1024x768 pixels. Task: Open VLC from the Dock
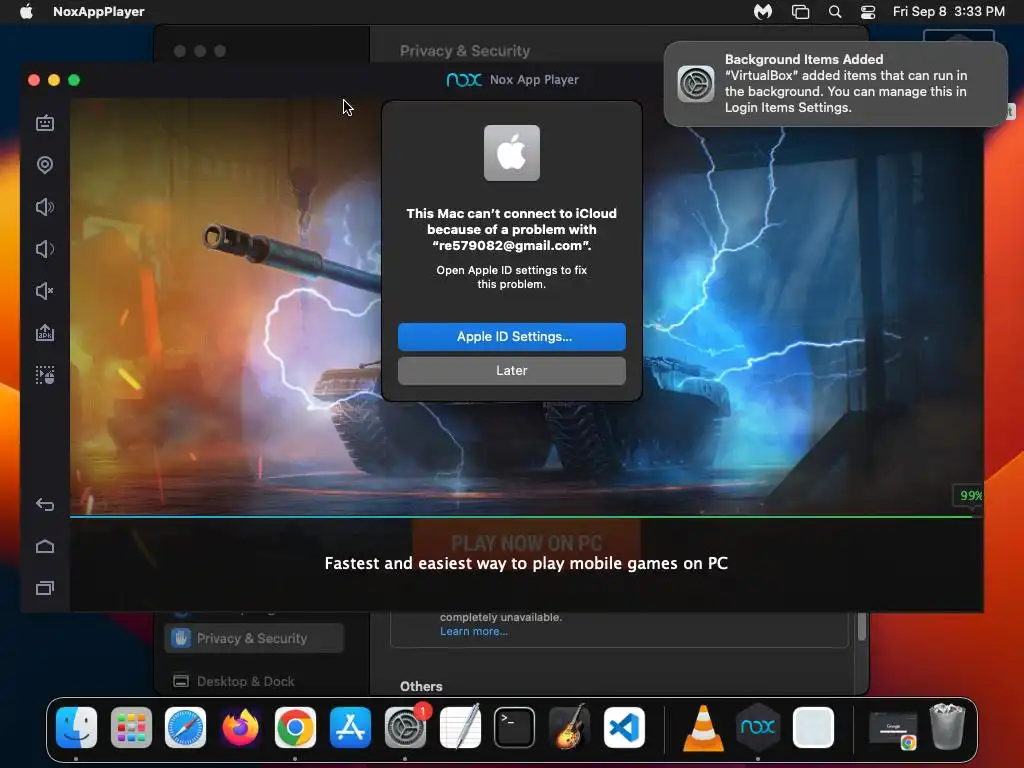(x=703, y=727)
